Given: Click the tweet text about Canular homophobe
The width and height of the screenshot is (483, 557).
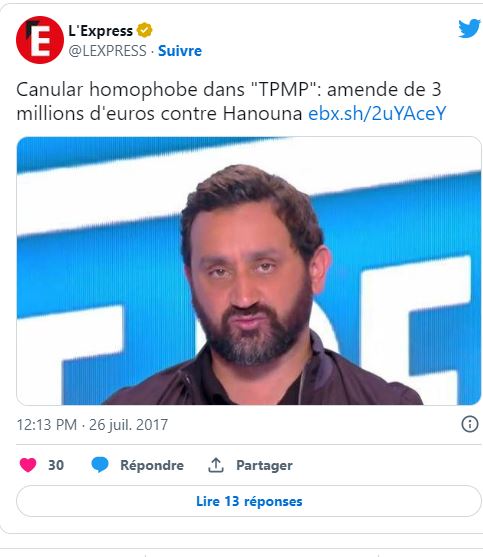Looking at the screenshot, I should coord(231,102).
